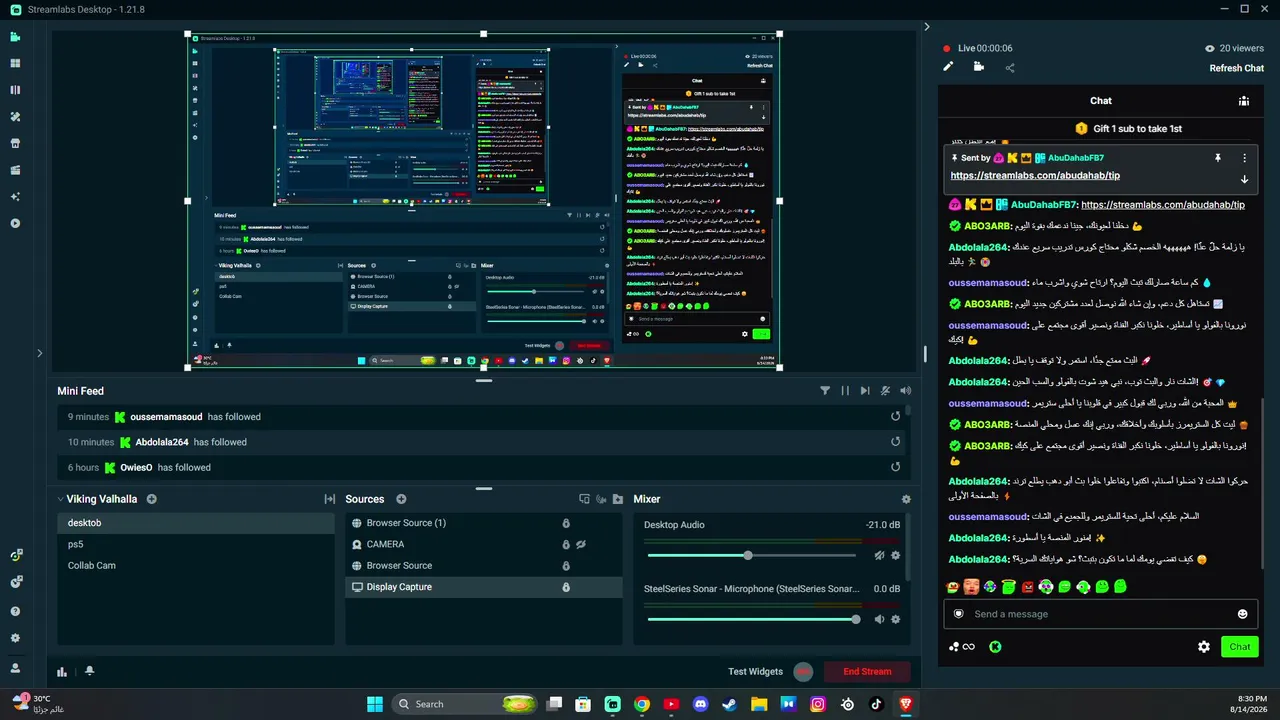The width and height of the screenshot is (1280, 720).
Task: Open the Windows Start menu
Action: coord(375,704)
